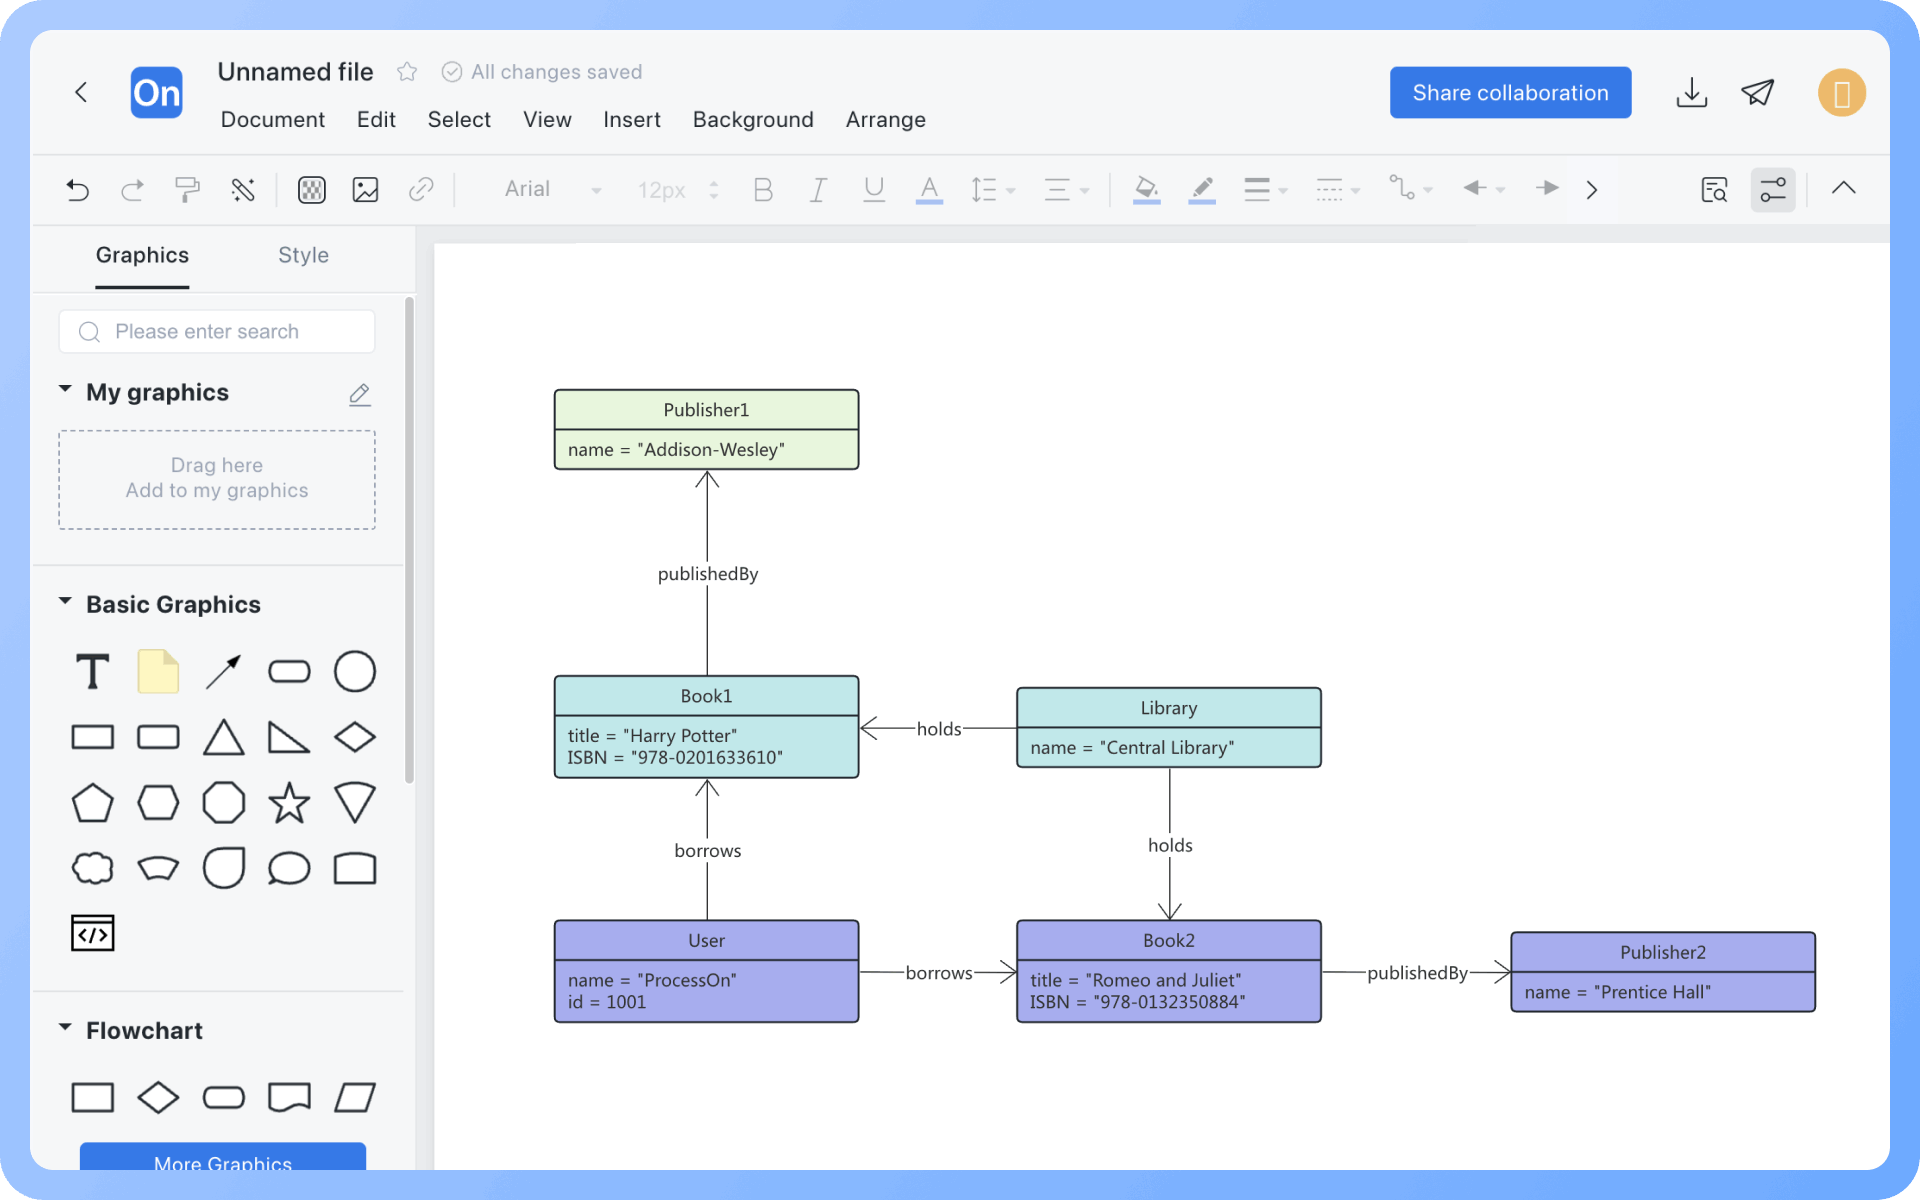The width and height of the screenshot is (1920, 1200).
Task: Click the insert link icon
Action: [x=421, y=189]
